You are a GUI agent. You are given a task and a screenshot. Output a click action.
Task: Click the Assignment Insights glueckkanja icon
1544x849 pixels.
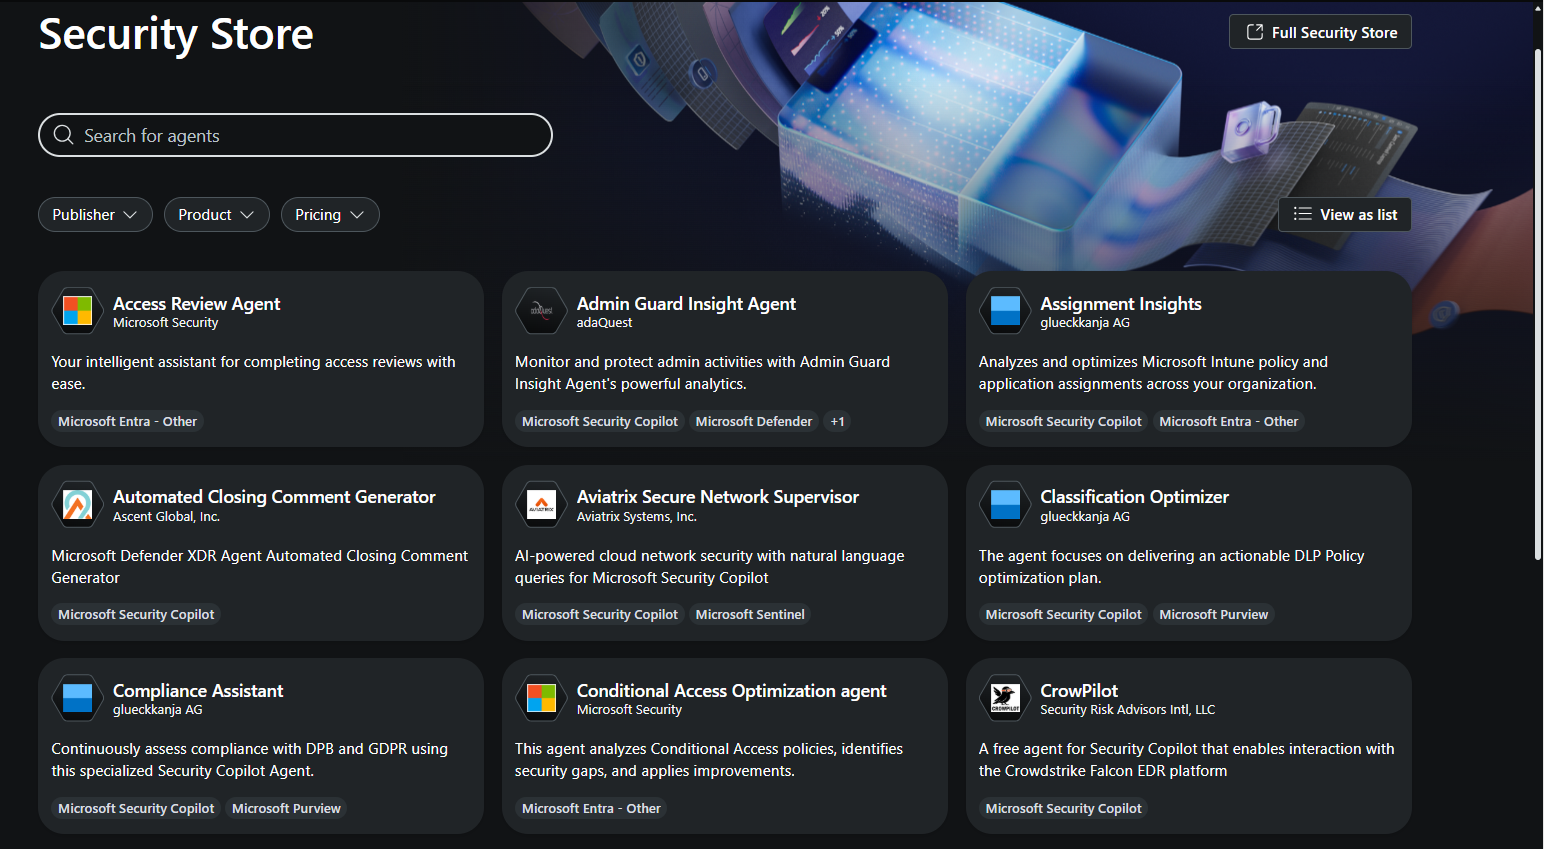[1005, 311]
